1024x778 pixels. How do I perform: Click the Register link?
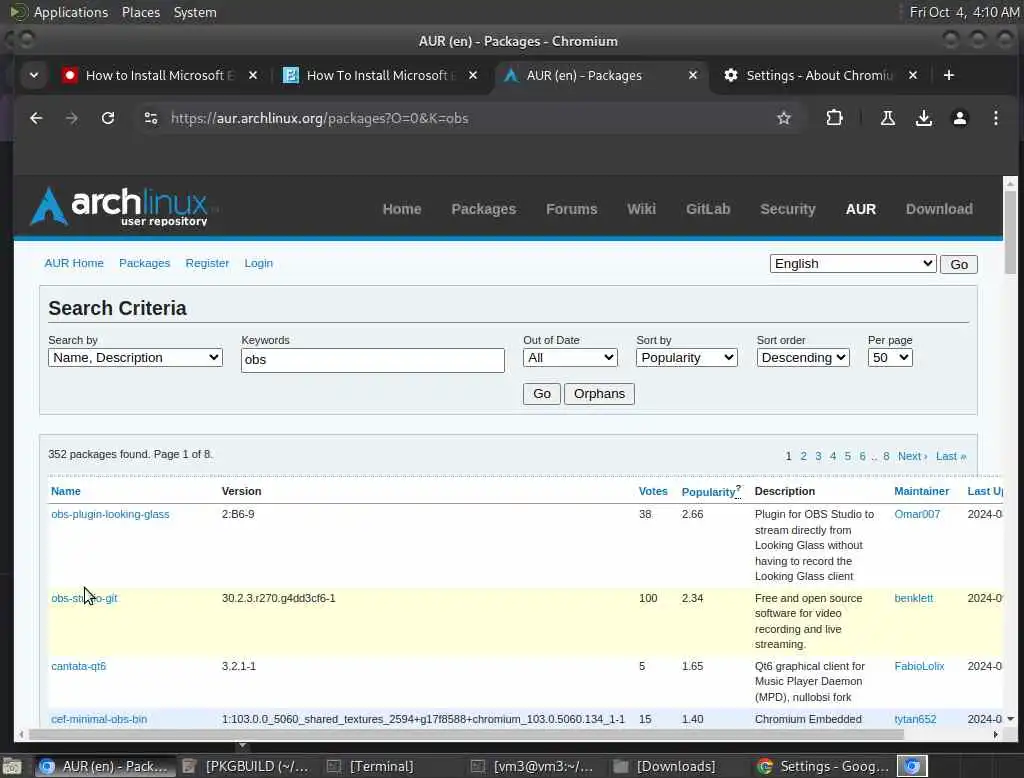coord(207,263)
